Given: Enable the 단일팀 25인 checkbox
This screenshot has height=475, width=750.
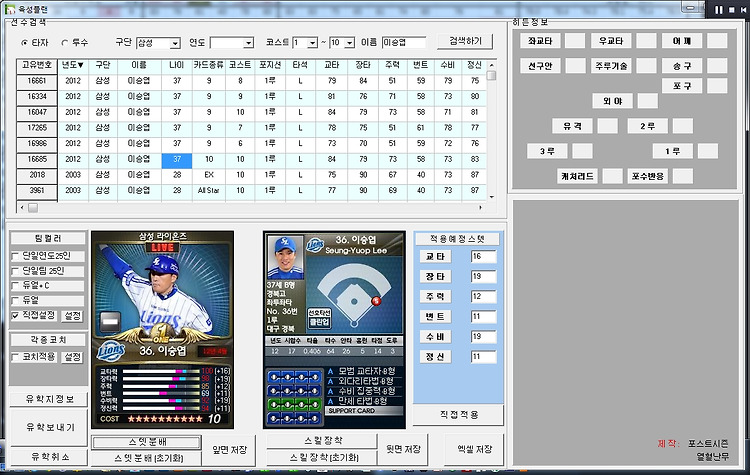Looking at the screenshot, I should click(16, 271).
